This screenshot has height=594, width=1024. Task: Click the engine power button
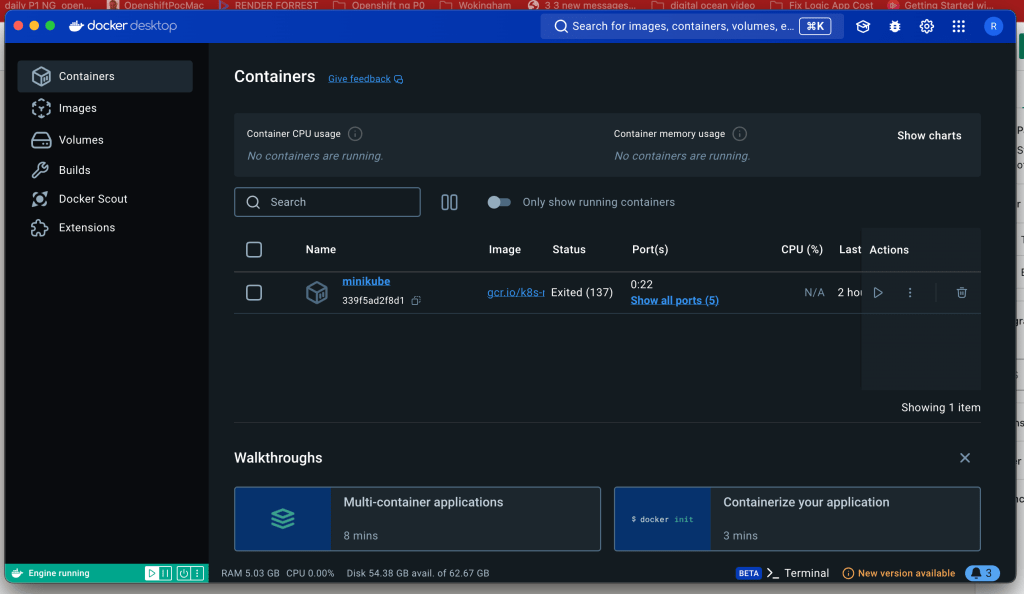click(184, 573)
